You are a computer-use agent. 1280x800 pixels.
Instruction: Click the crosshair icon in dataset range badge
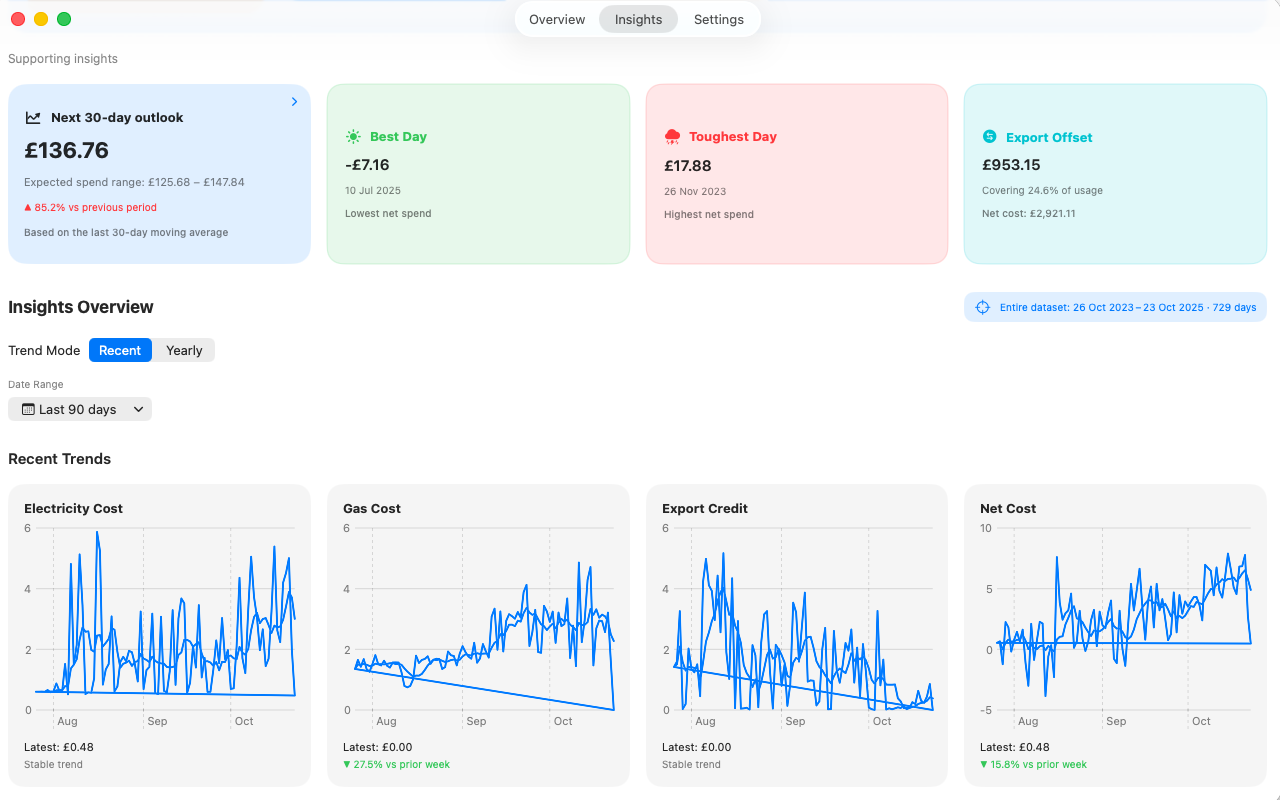[x=982, y=308]
